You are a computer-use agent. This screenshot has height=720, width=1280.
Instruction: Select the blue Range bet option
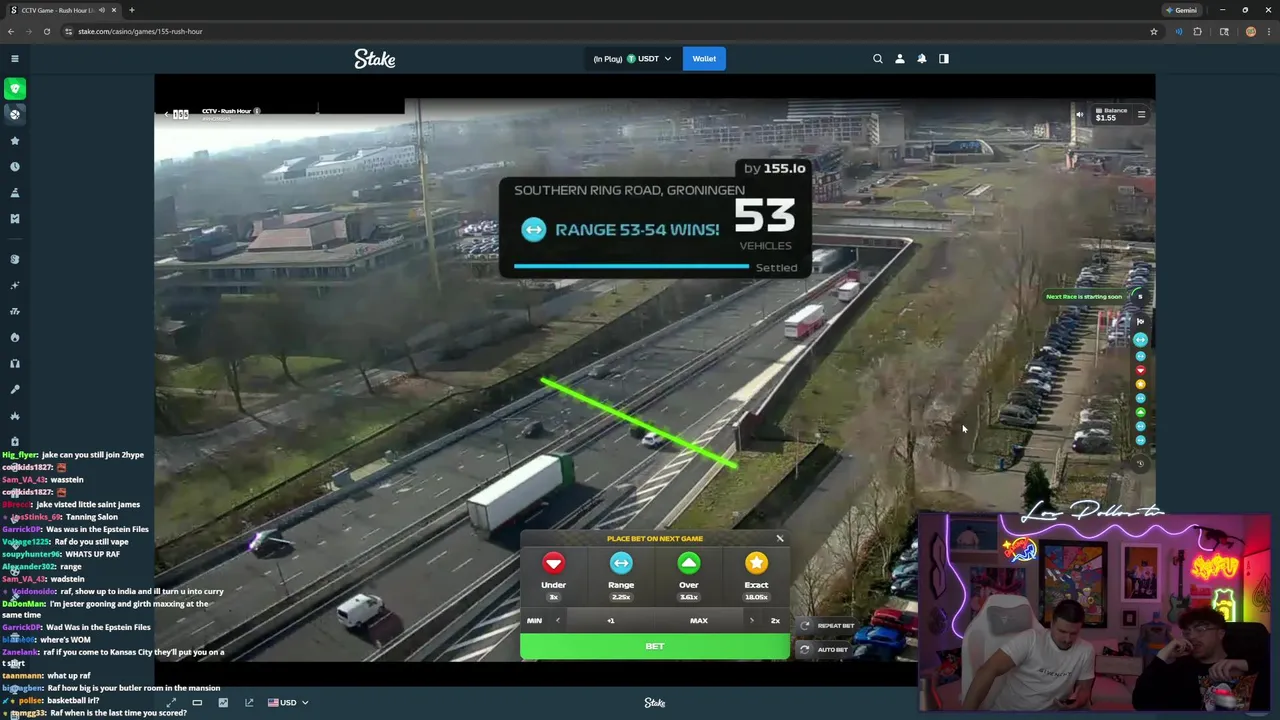tap(621, 576)
